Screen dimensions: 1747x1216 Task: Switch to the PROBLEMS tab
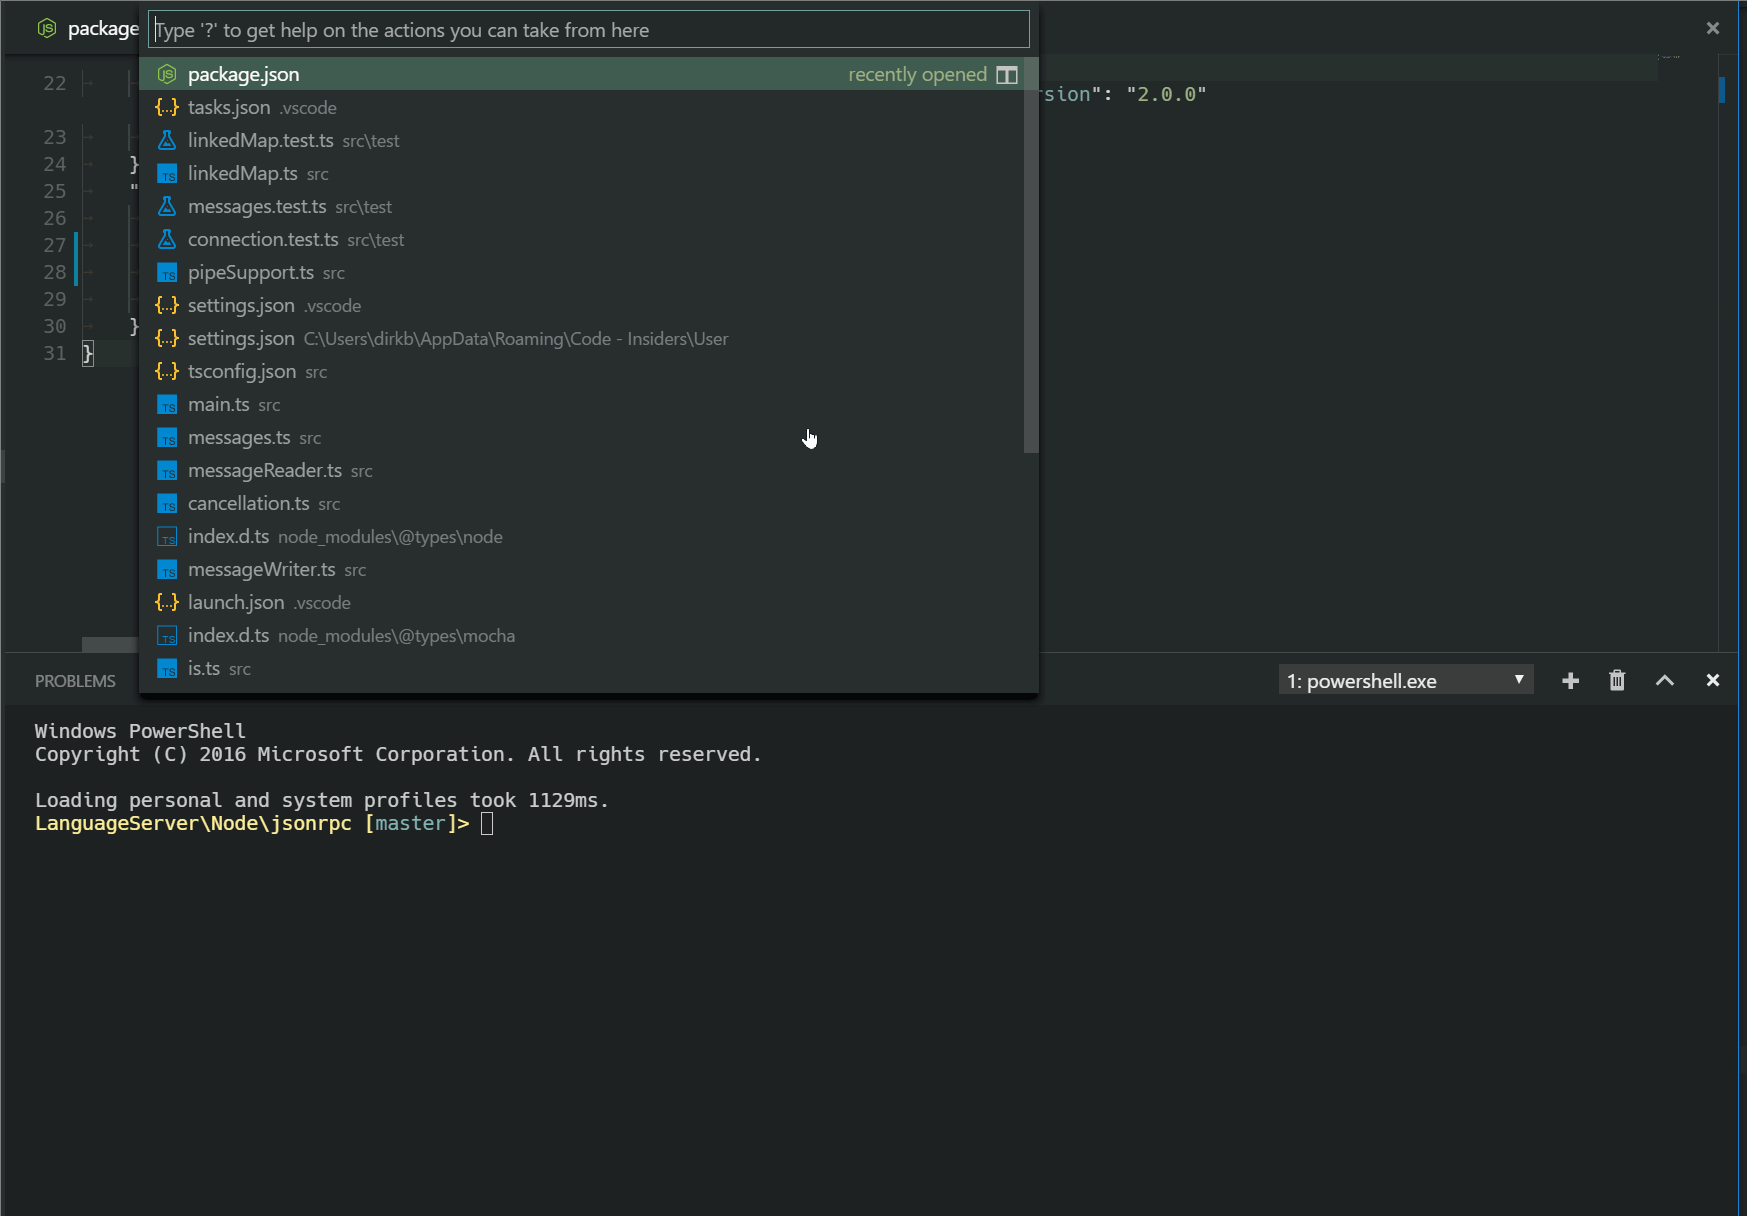75,680
